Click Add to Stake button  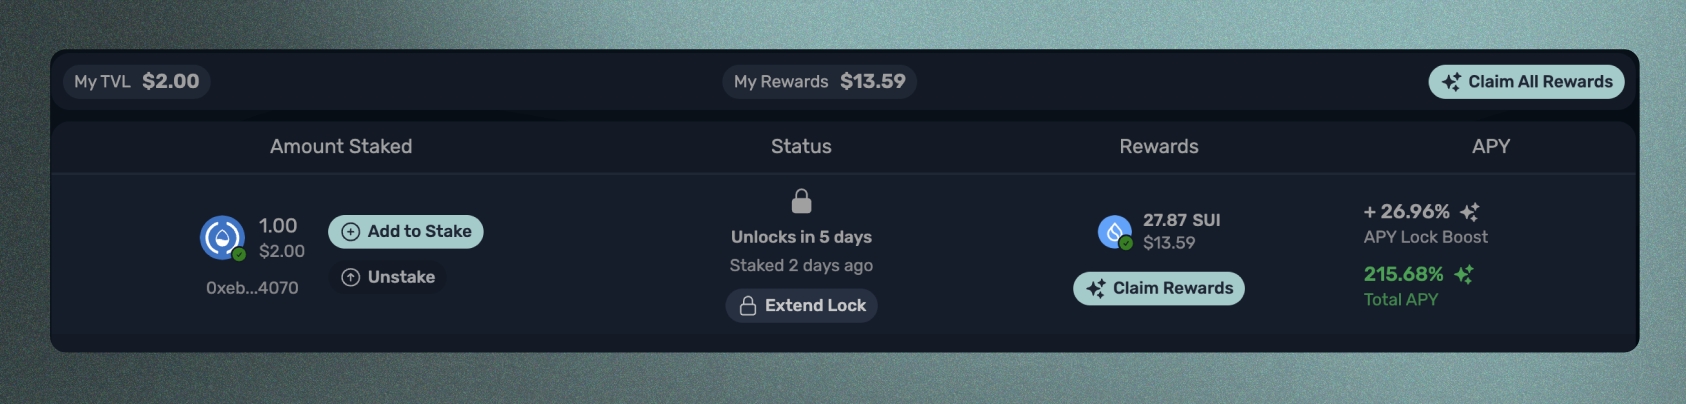pos(405,232)
